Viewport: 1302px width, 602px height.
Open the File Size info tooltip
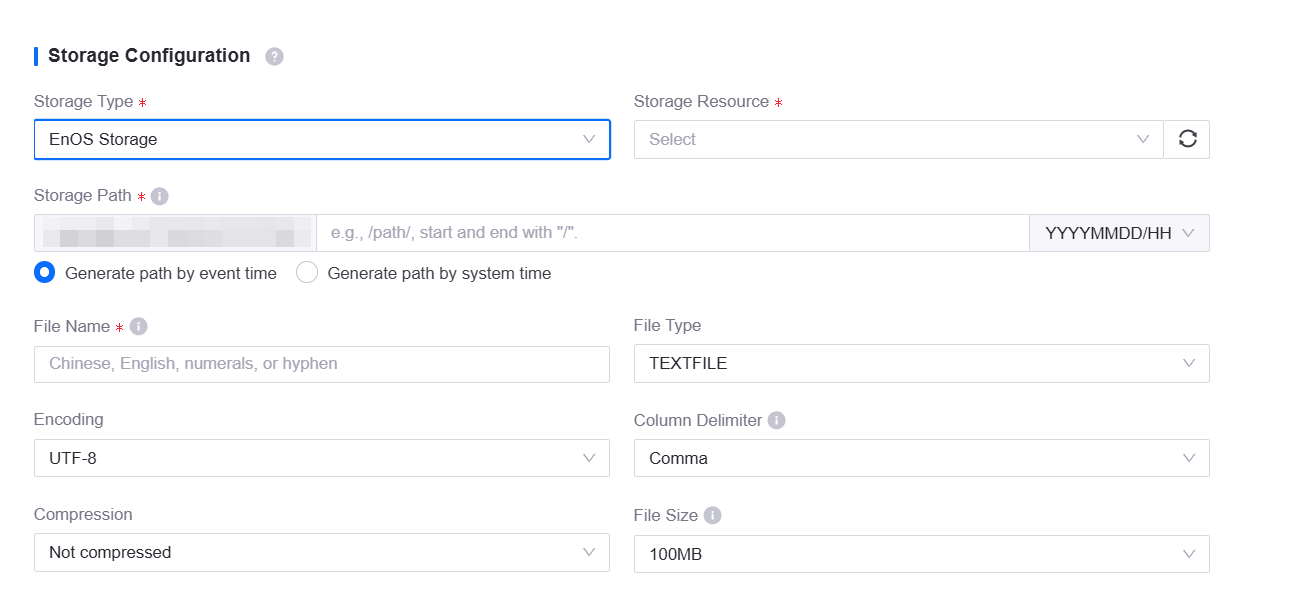[x=711, y=515]
